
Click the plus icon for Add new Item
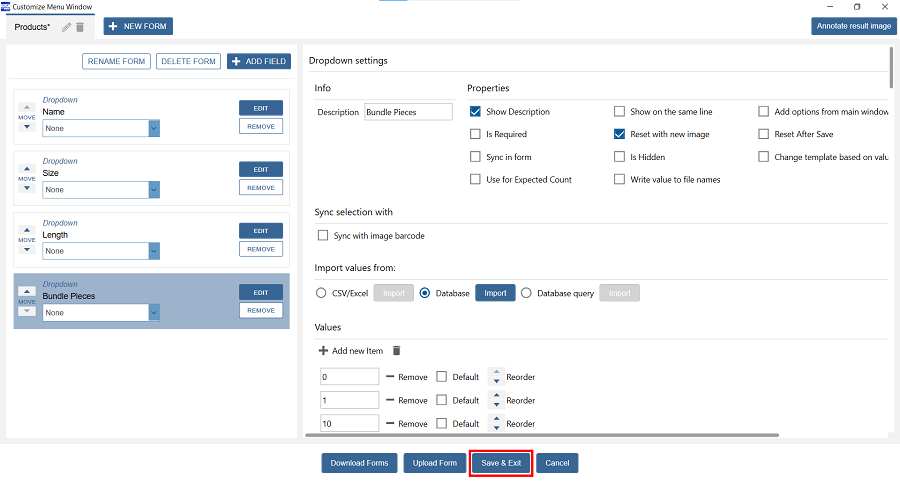[323, 351]
